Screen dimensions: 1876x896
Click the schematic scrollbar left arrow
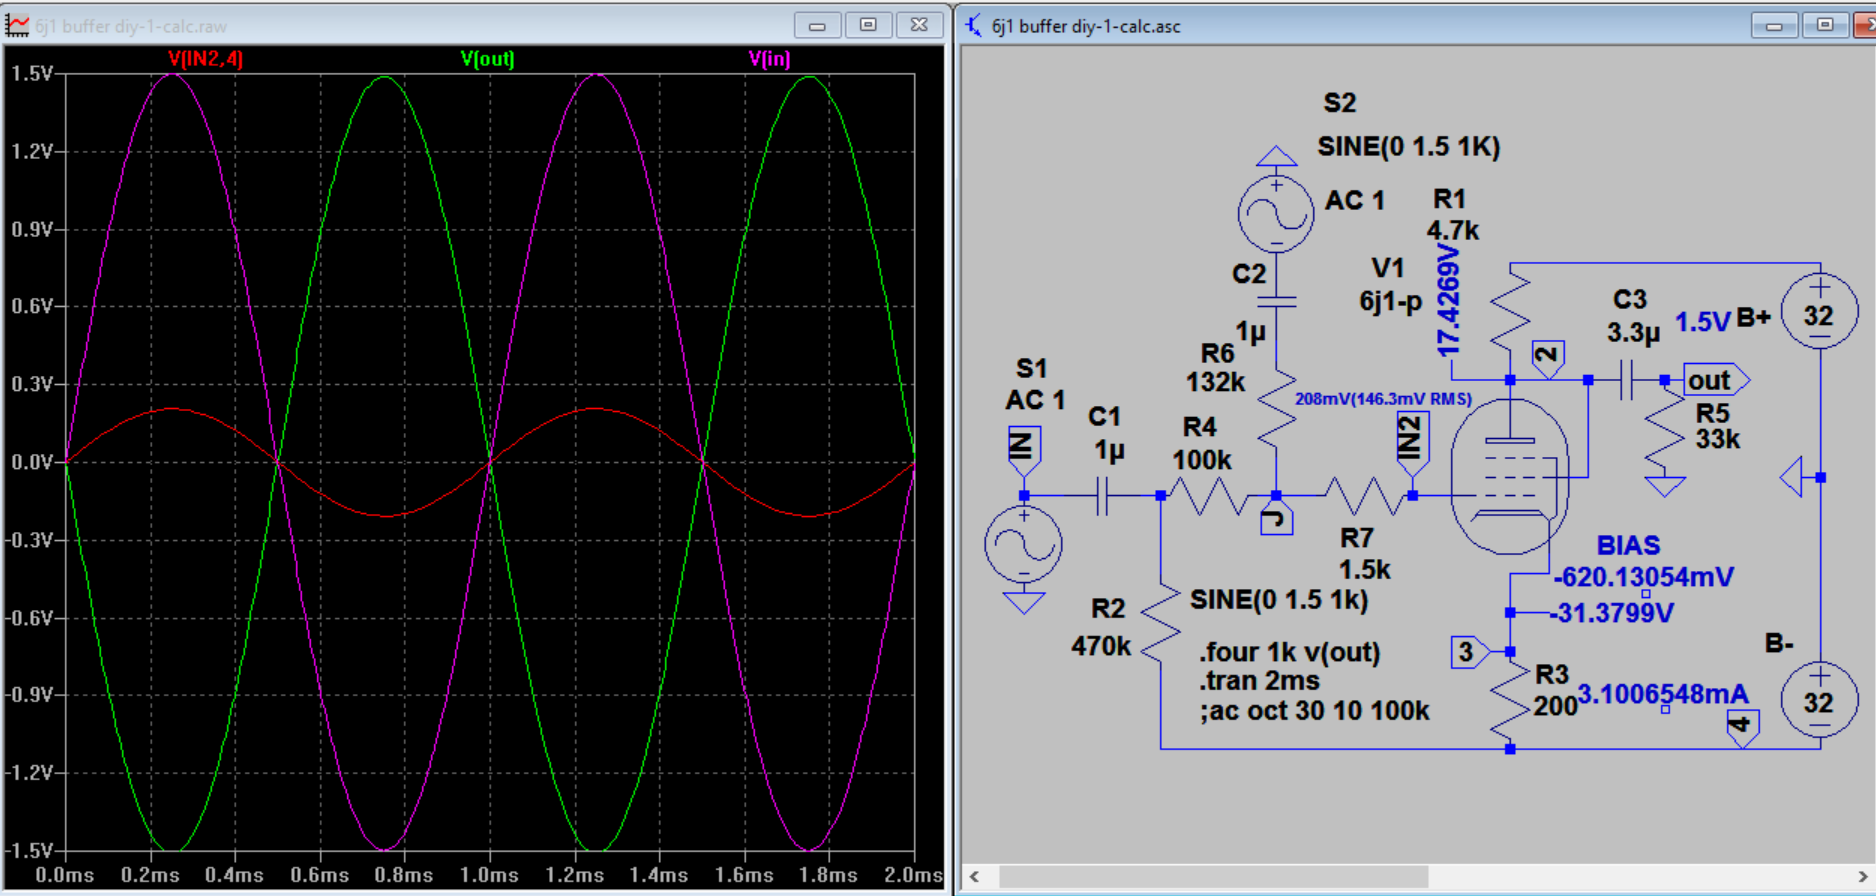[975, 877]
